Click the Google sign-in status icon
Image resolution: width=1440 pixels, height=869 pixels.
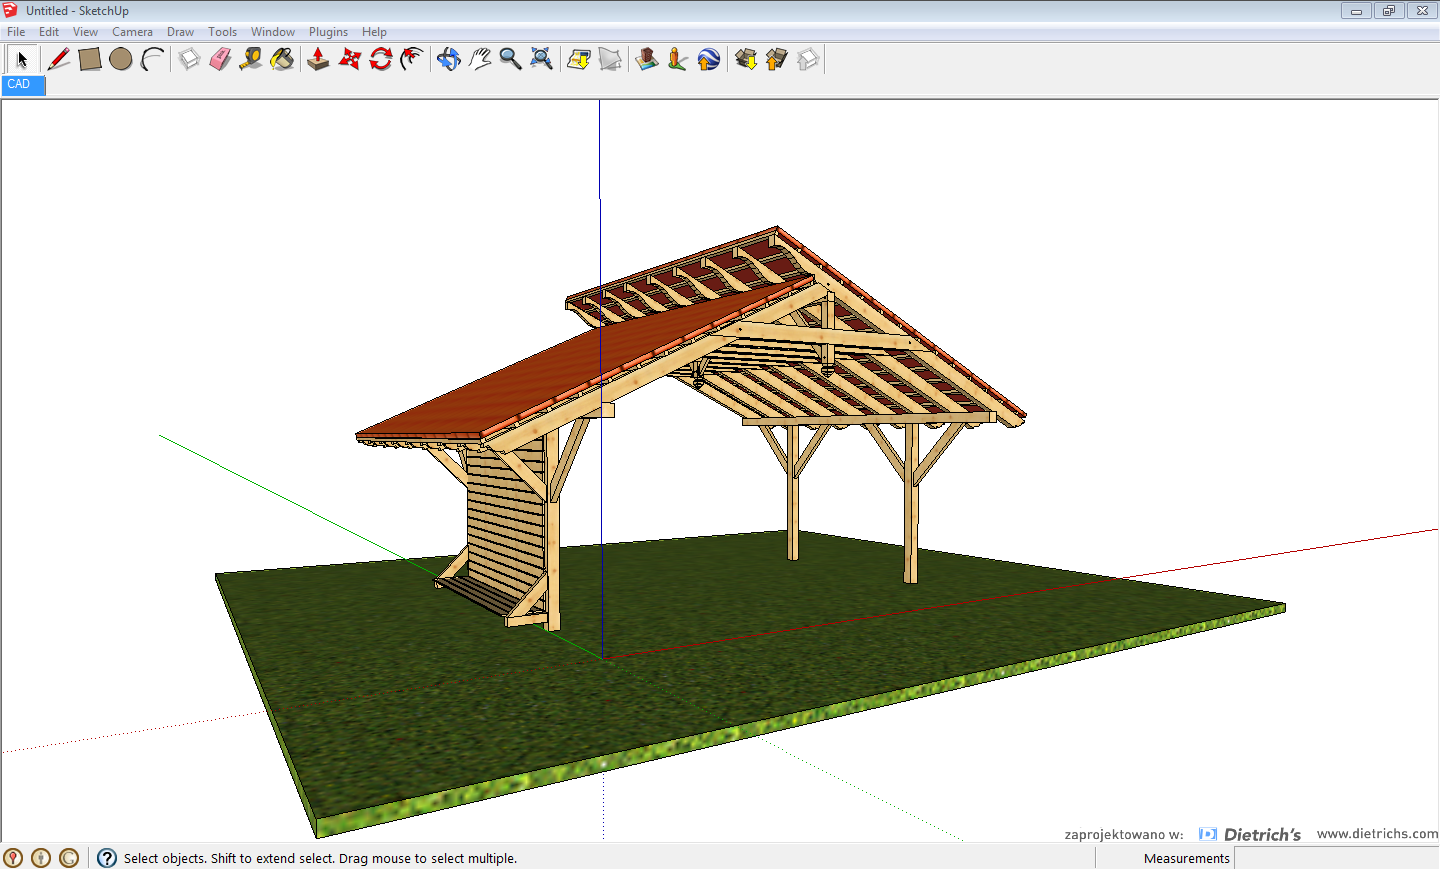click(69, 858)
